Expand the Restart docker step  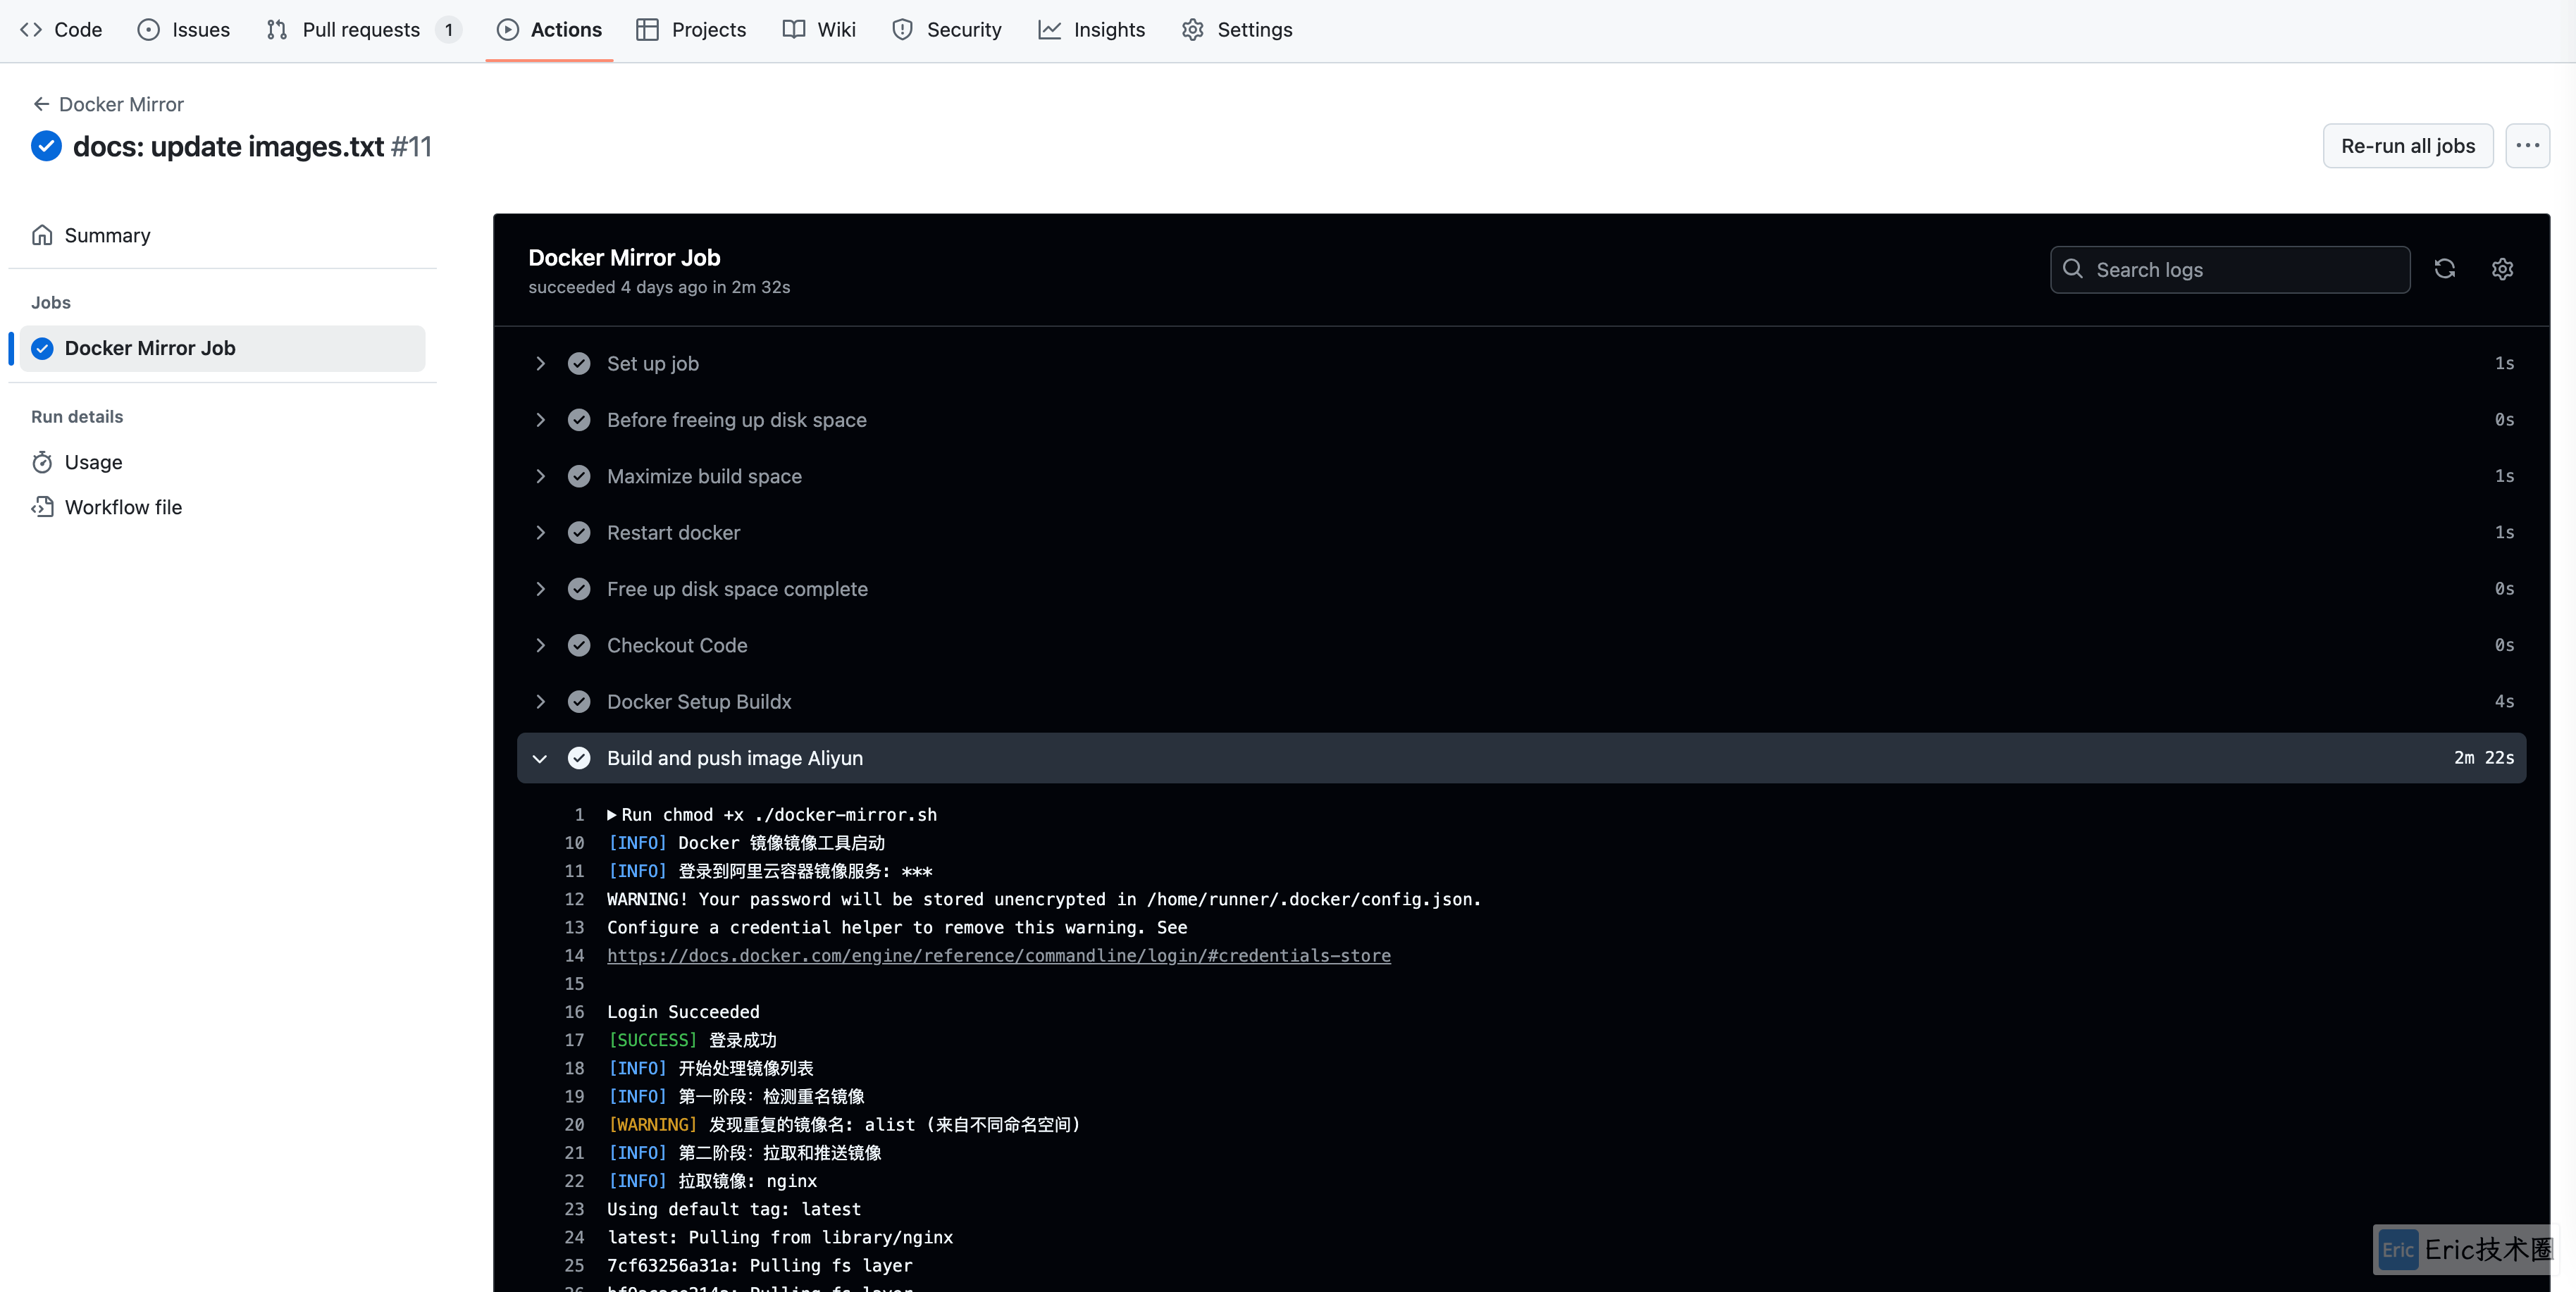[x=1521, y=532]
